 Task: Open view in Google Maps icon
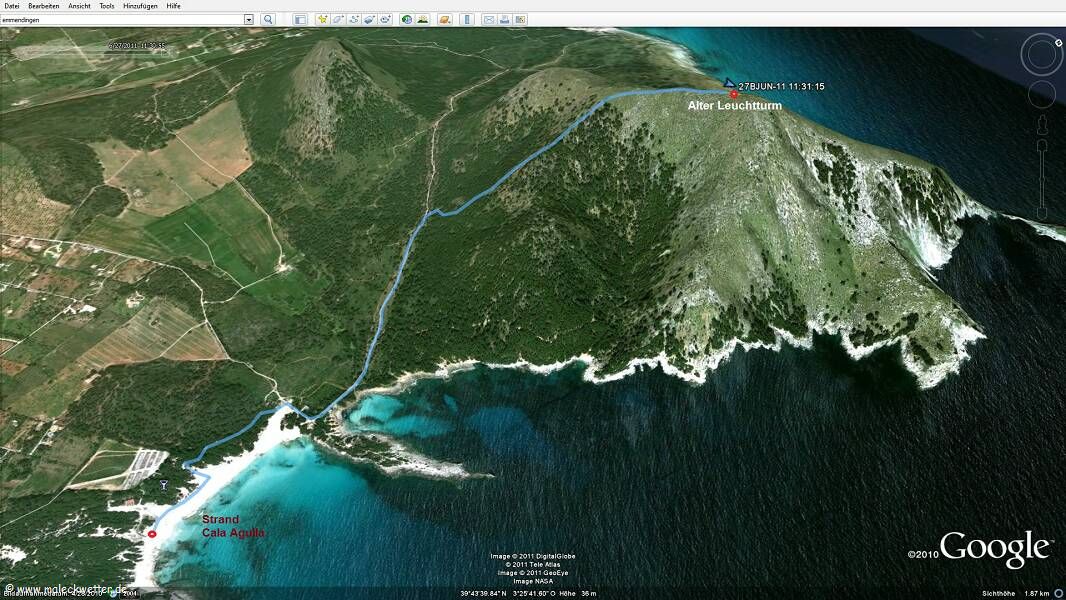tap(521, 19)
